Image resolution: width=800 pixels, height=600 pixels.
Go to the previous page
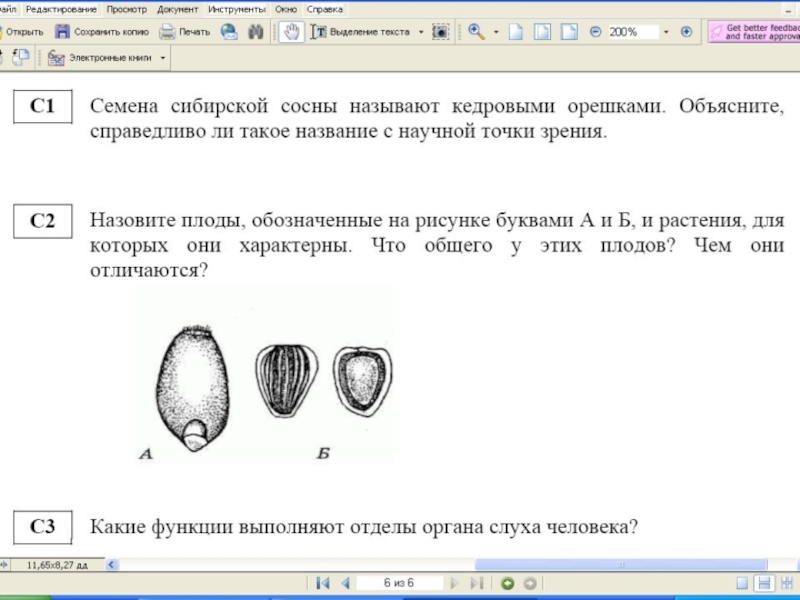(x=345, y=583)
